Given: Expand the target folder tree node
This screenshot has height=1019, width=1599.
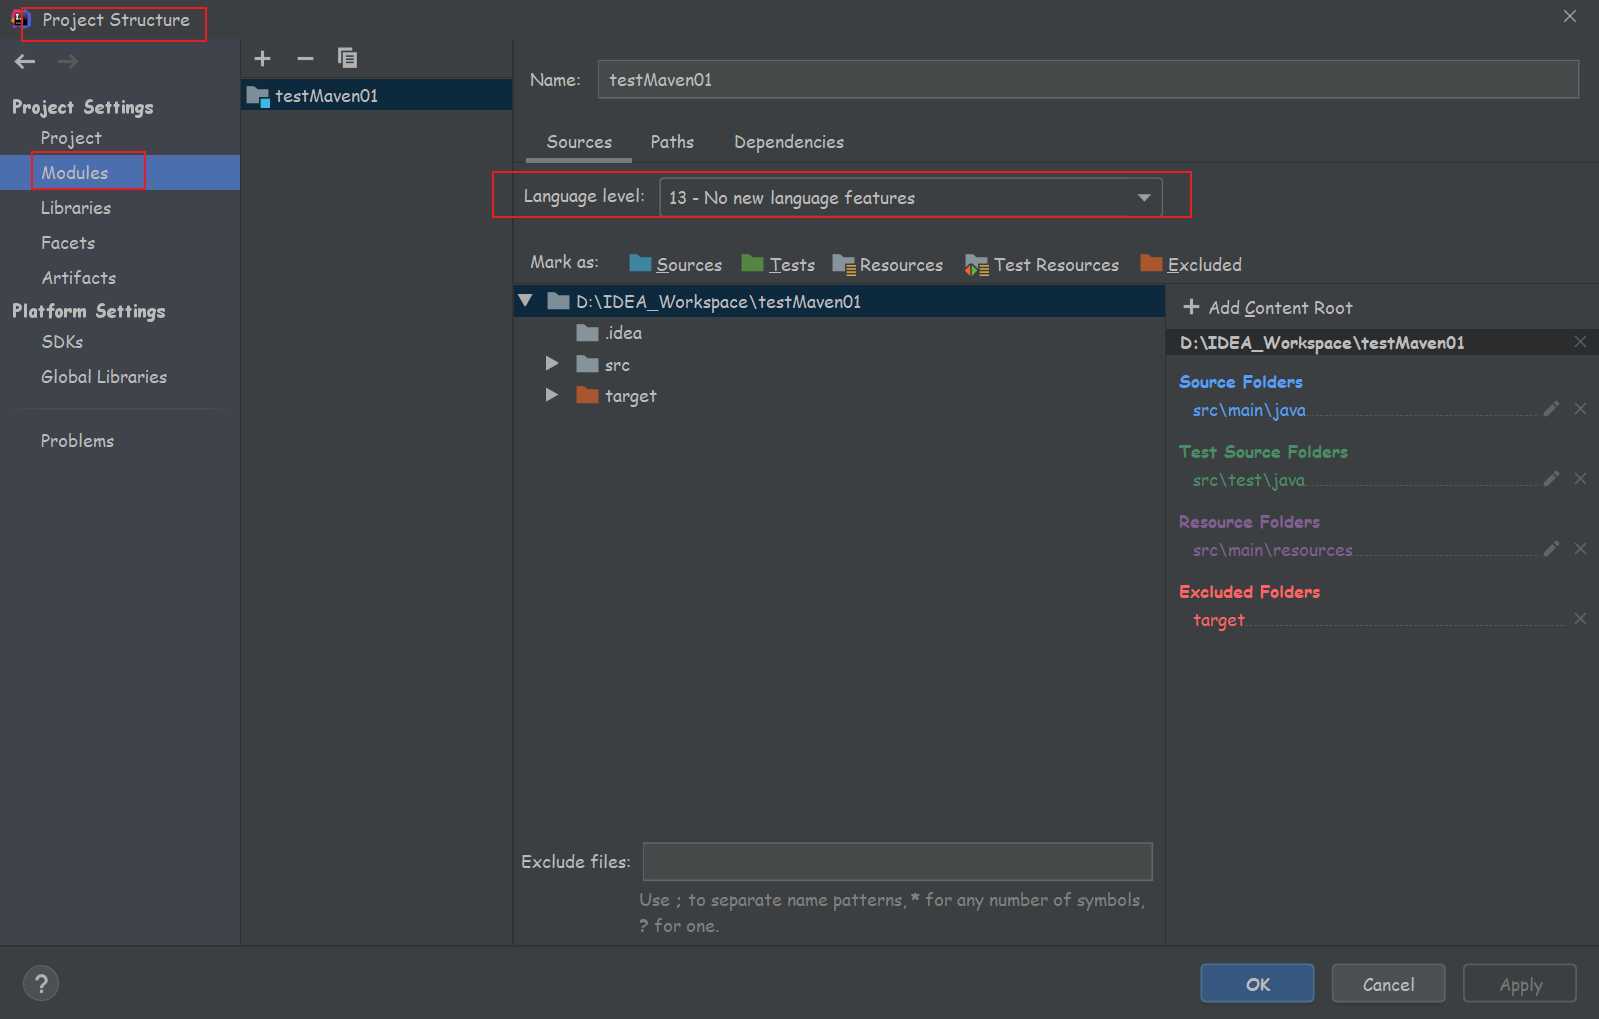Looking at the screenshot, I should point(551,395).
